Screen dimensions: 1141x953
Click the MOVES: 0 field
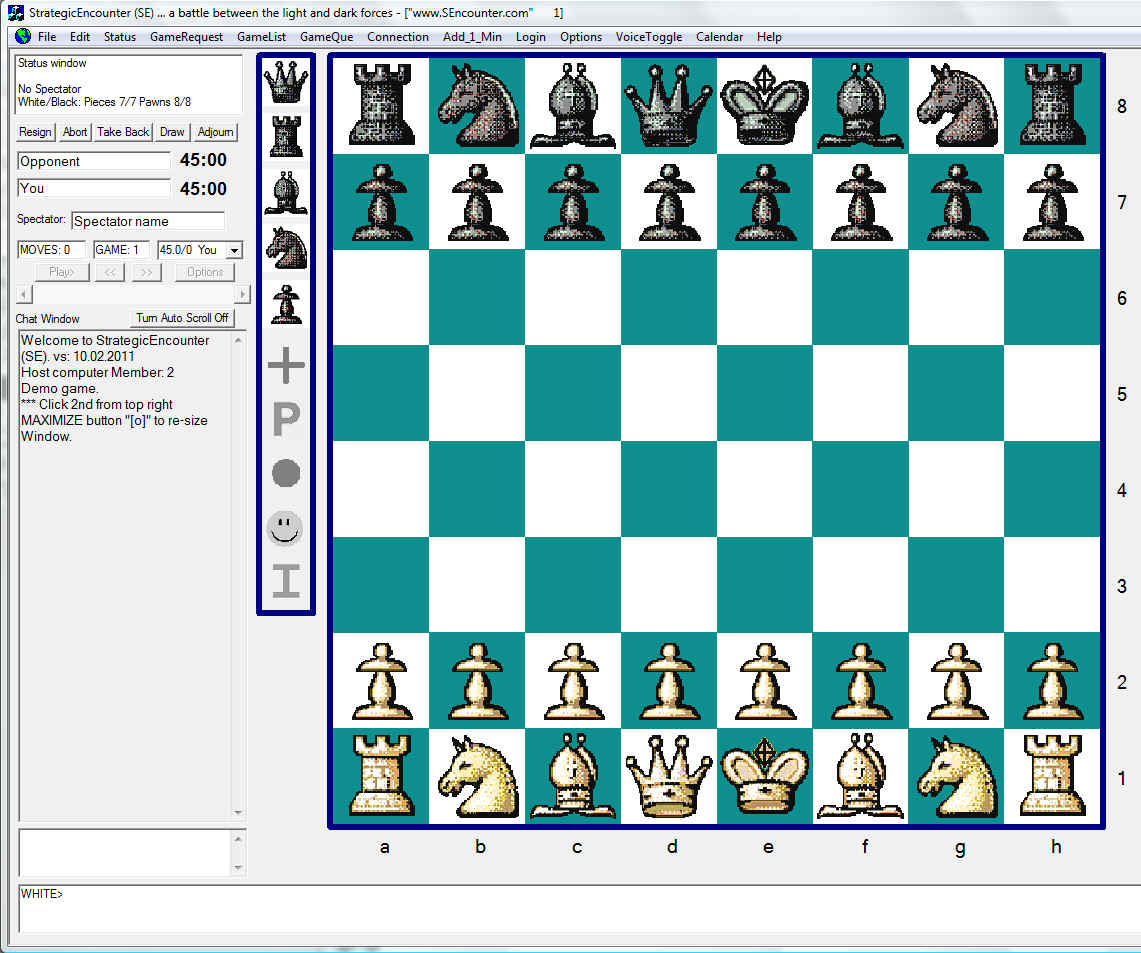[x=51, y=250]
